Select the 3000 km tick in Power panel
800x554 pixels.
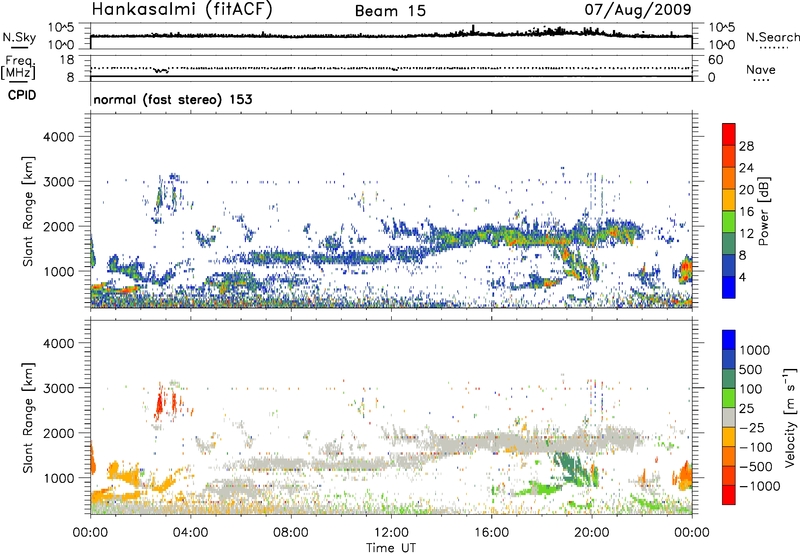coord(58,182)
